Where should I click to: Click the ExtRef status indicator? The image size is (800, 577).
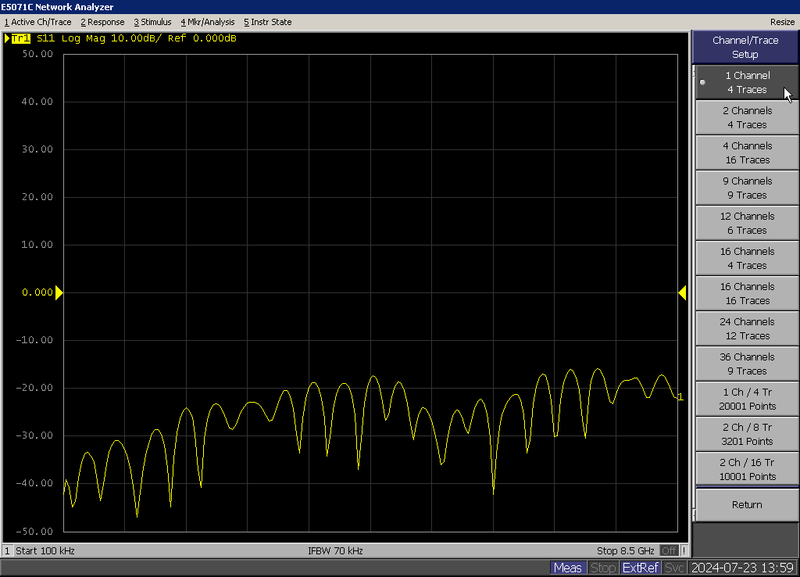[x=640, y=568]
